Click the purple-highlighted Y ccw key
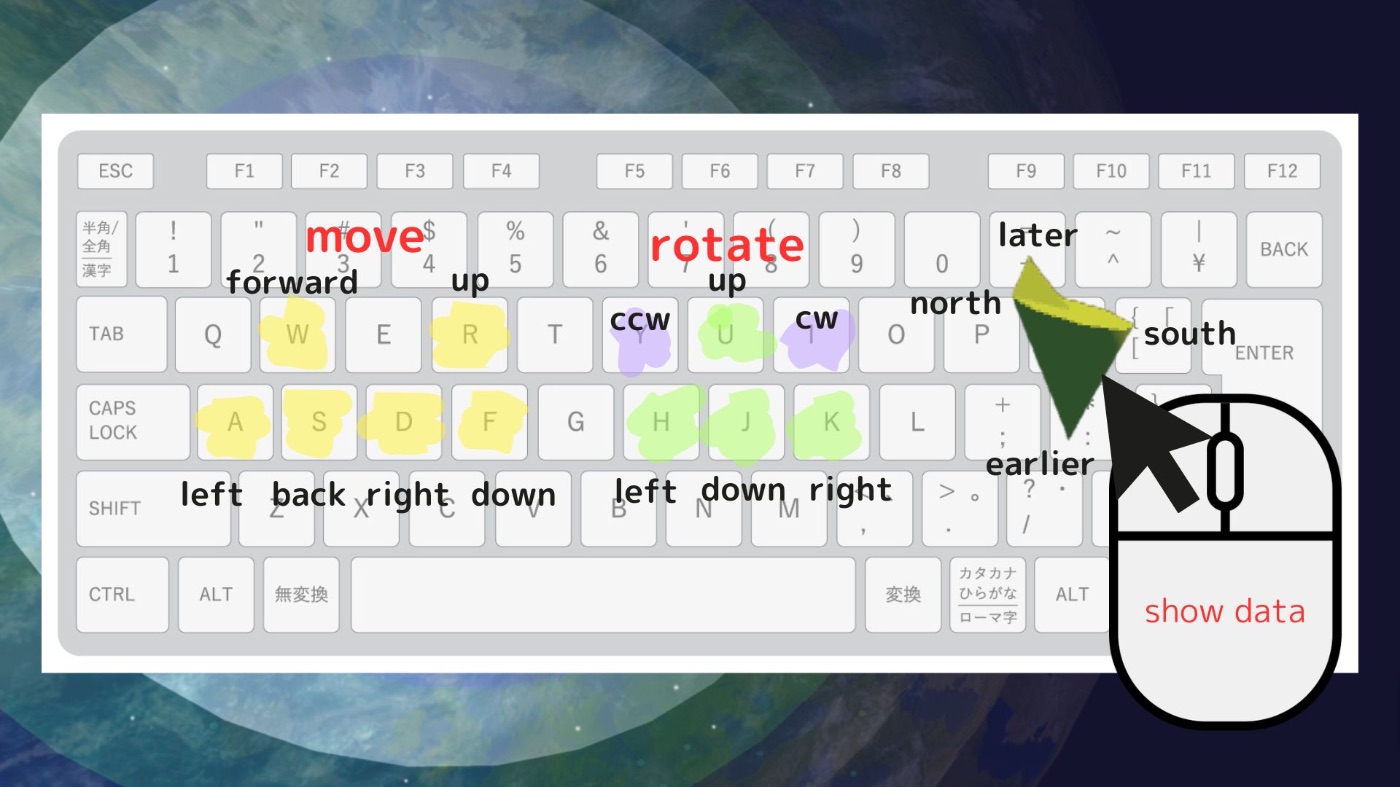Image resolution: width=1400 pixels, height=787 pixels. 640,334
